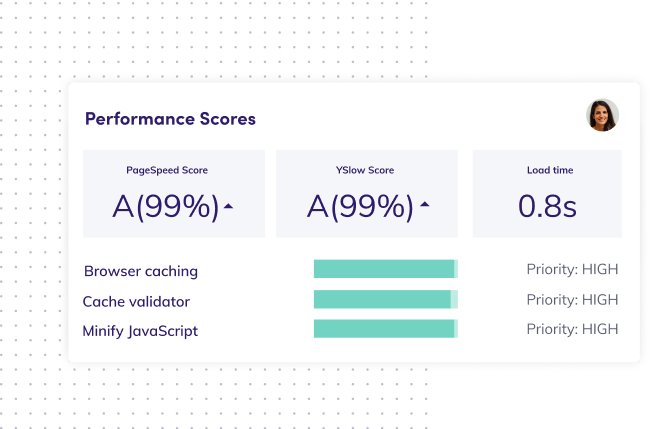This screenshot has height=429, width=660.
Task: Click the A(99%) PageSpeed grade value
Action: pos(165,206)
